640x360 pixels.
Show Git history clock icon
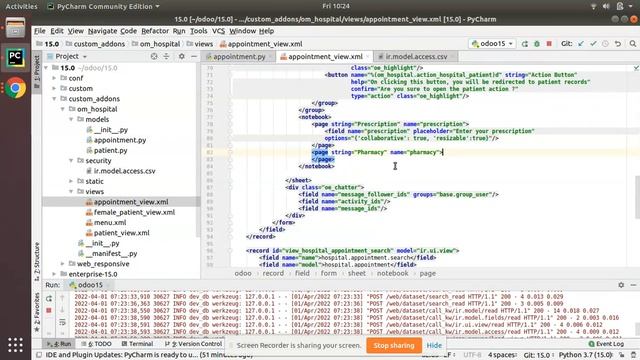pos(605,44)
